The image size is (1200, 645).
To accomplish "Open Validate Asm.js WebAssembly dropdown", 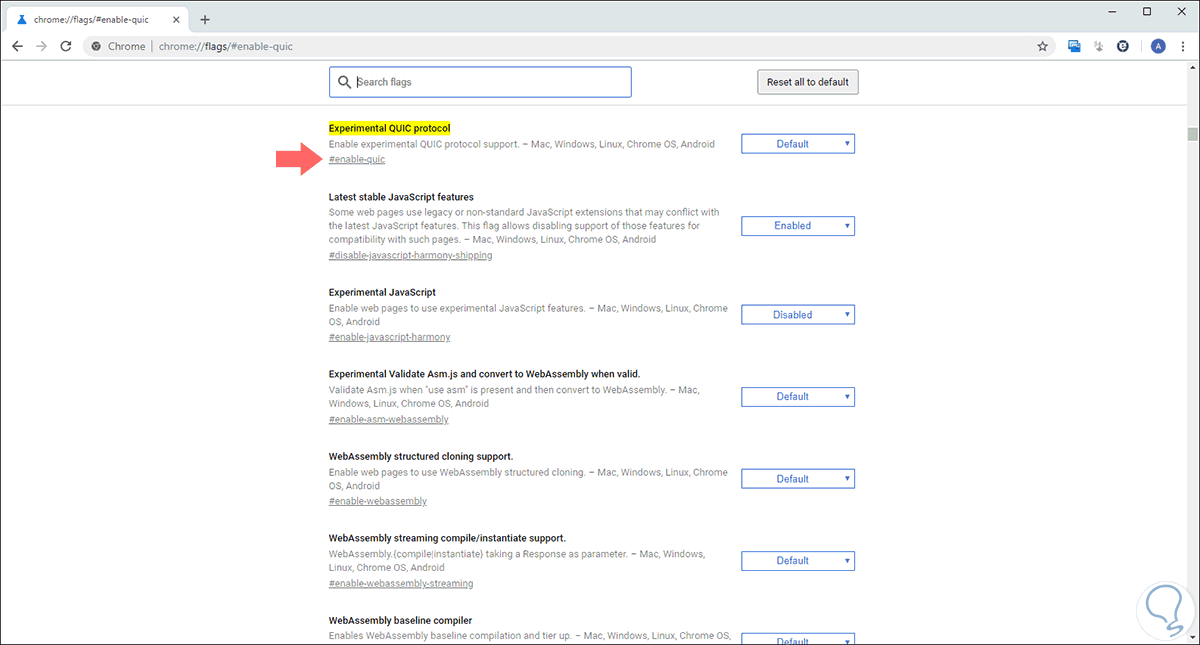I will 797,397.
